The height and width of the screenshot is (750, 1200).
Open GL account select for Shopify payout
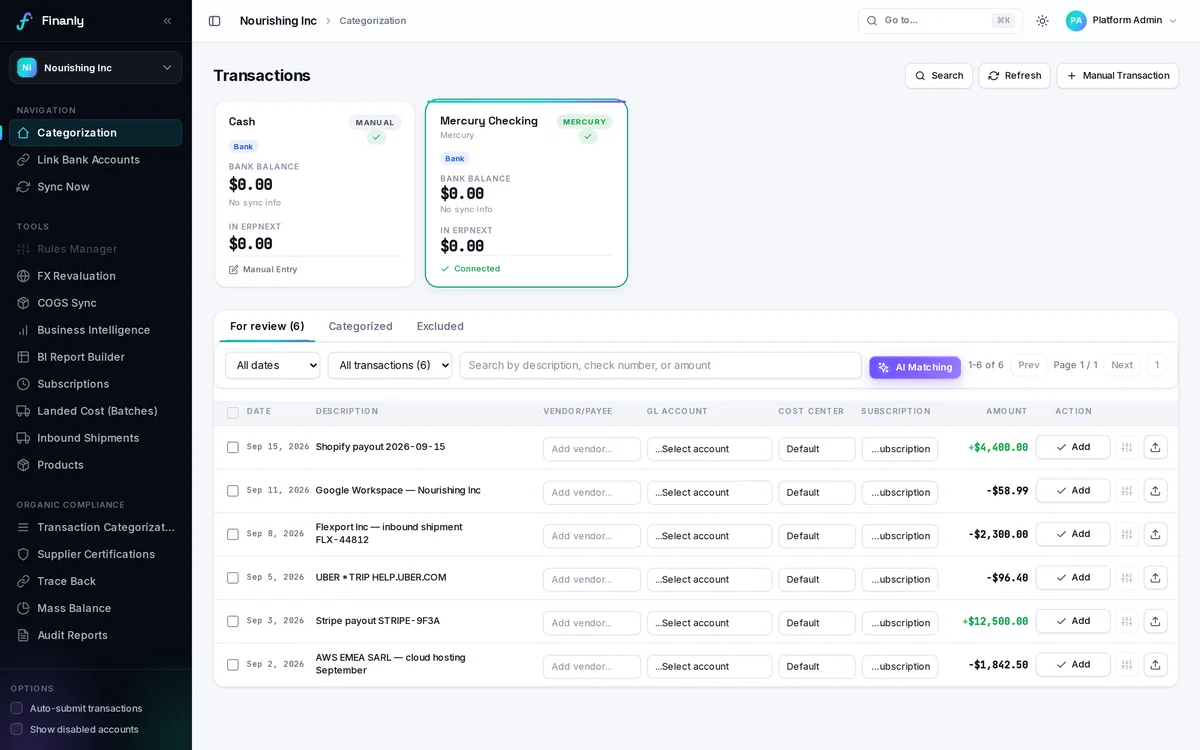click(x=710, y=449)
